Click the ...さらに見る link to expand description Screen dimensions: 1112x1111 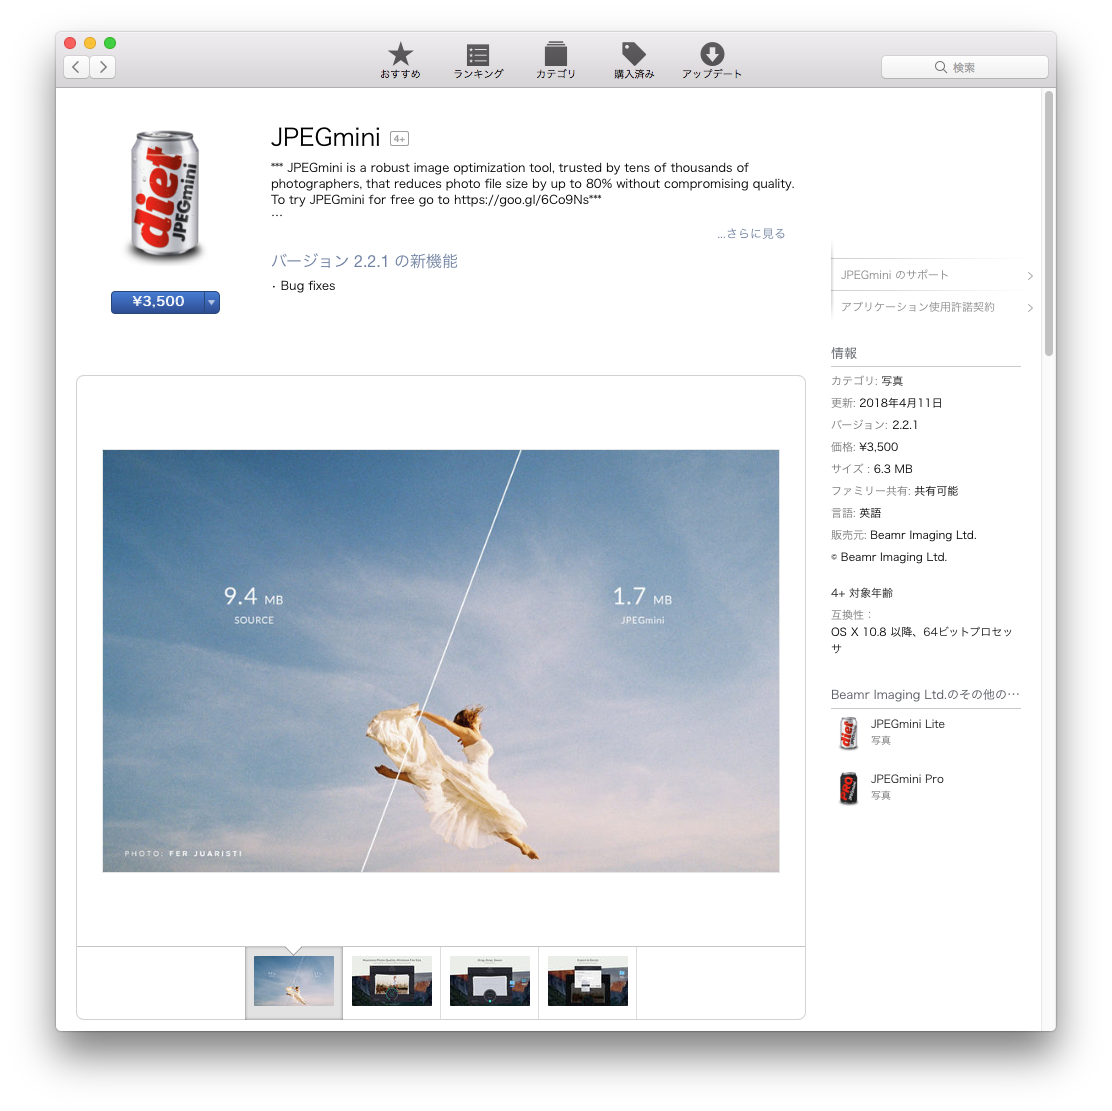tap(749, 232)
